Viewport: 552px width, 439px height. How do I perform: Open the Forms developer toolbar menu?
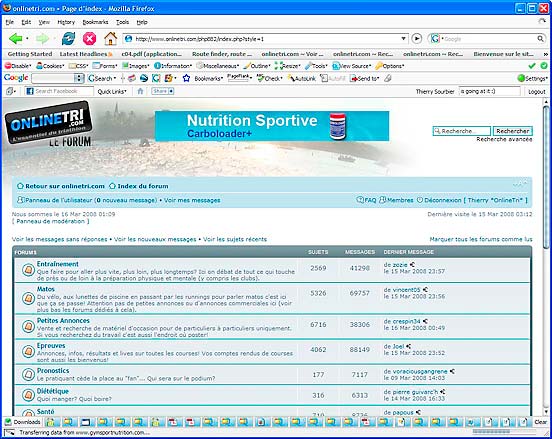105,66
